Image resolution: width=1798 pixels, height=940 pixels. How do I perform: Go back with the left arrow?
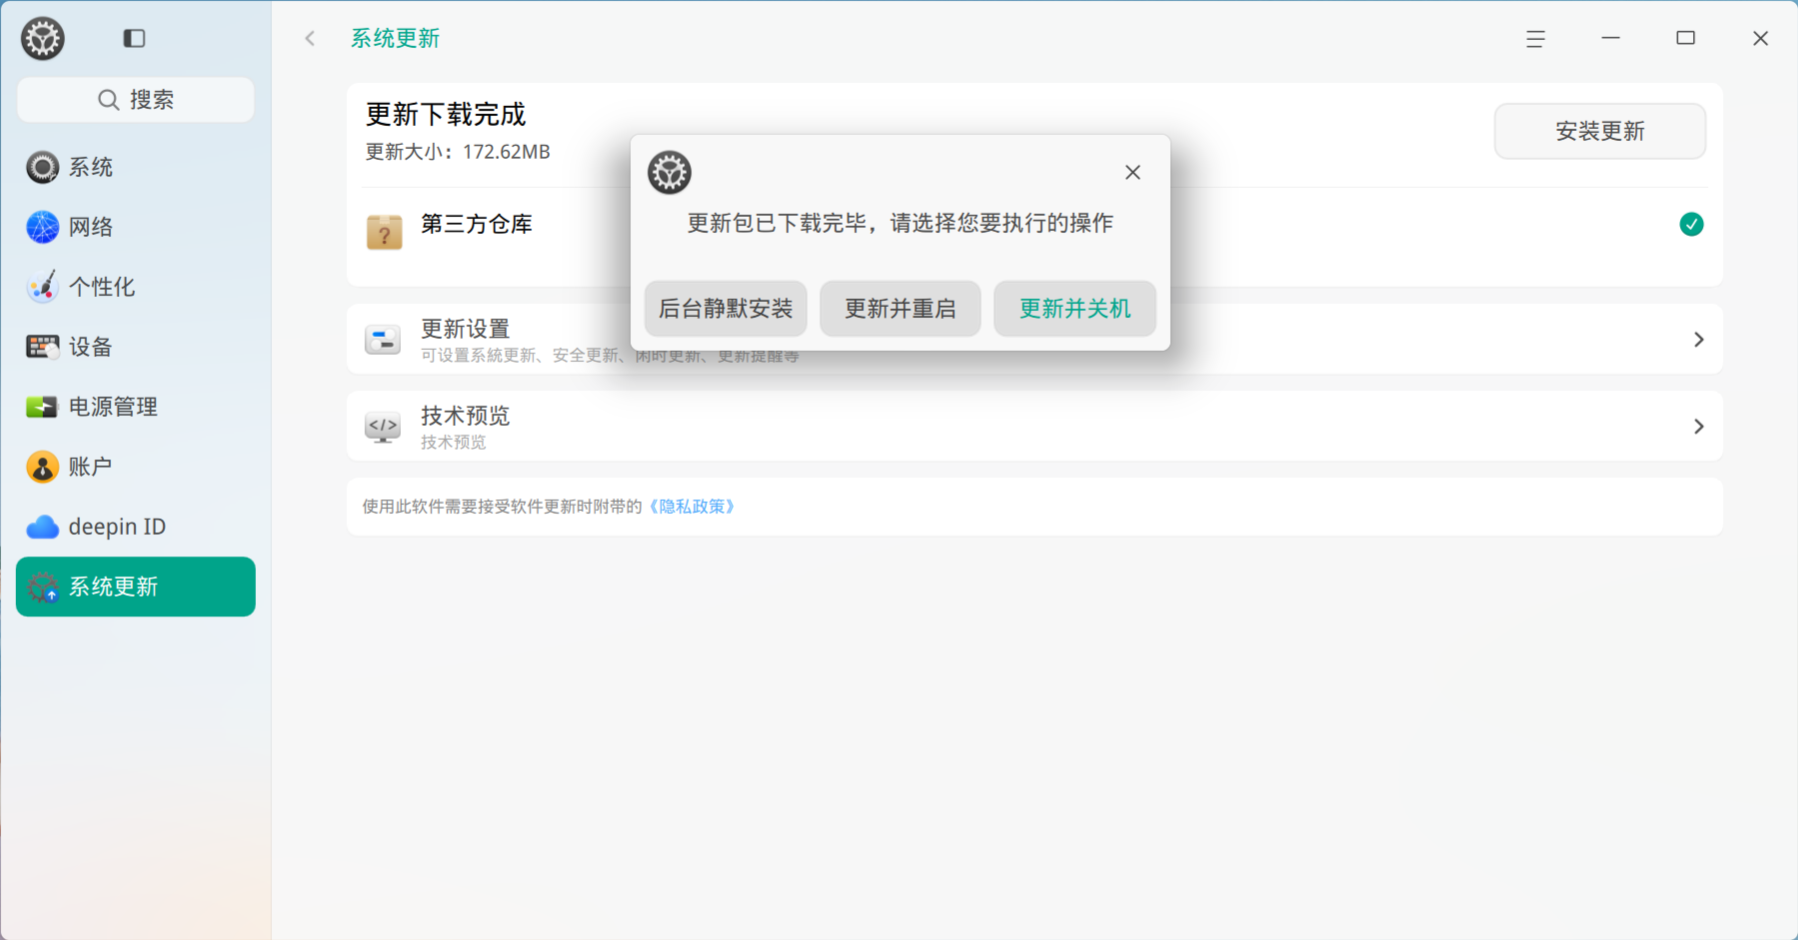point(310,38)
